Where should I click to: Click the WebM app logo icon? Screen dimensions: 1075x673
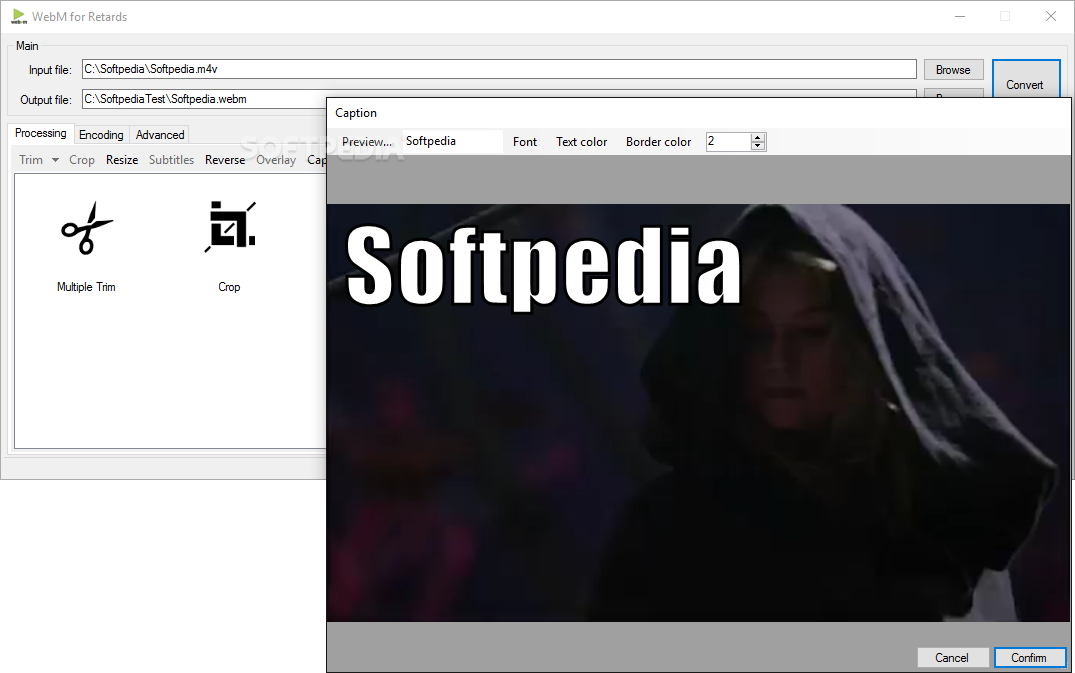tap(19, 16)
